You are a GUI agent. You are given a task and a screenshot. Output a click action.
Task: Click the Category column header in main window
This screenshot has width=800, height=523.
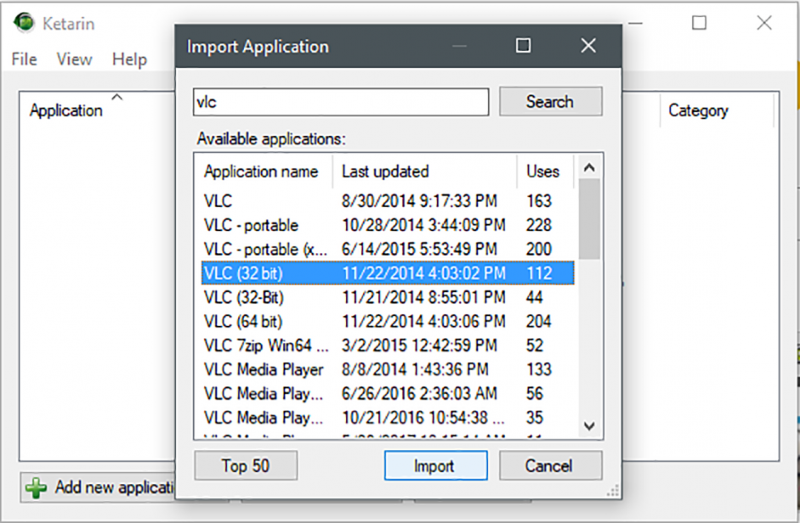point(698,111)
